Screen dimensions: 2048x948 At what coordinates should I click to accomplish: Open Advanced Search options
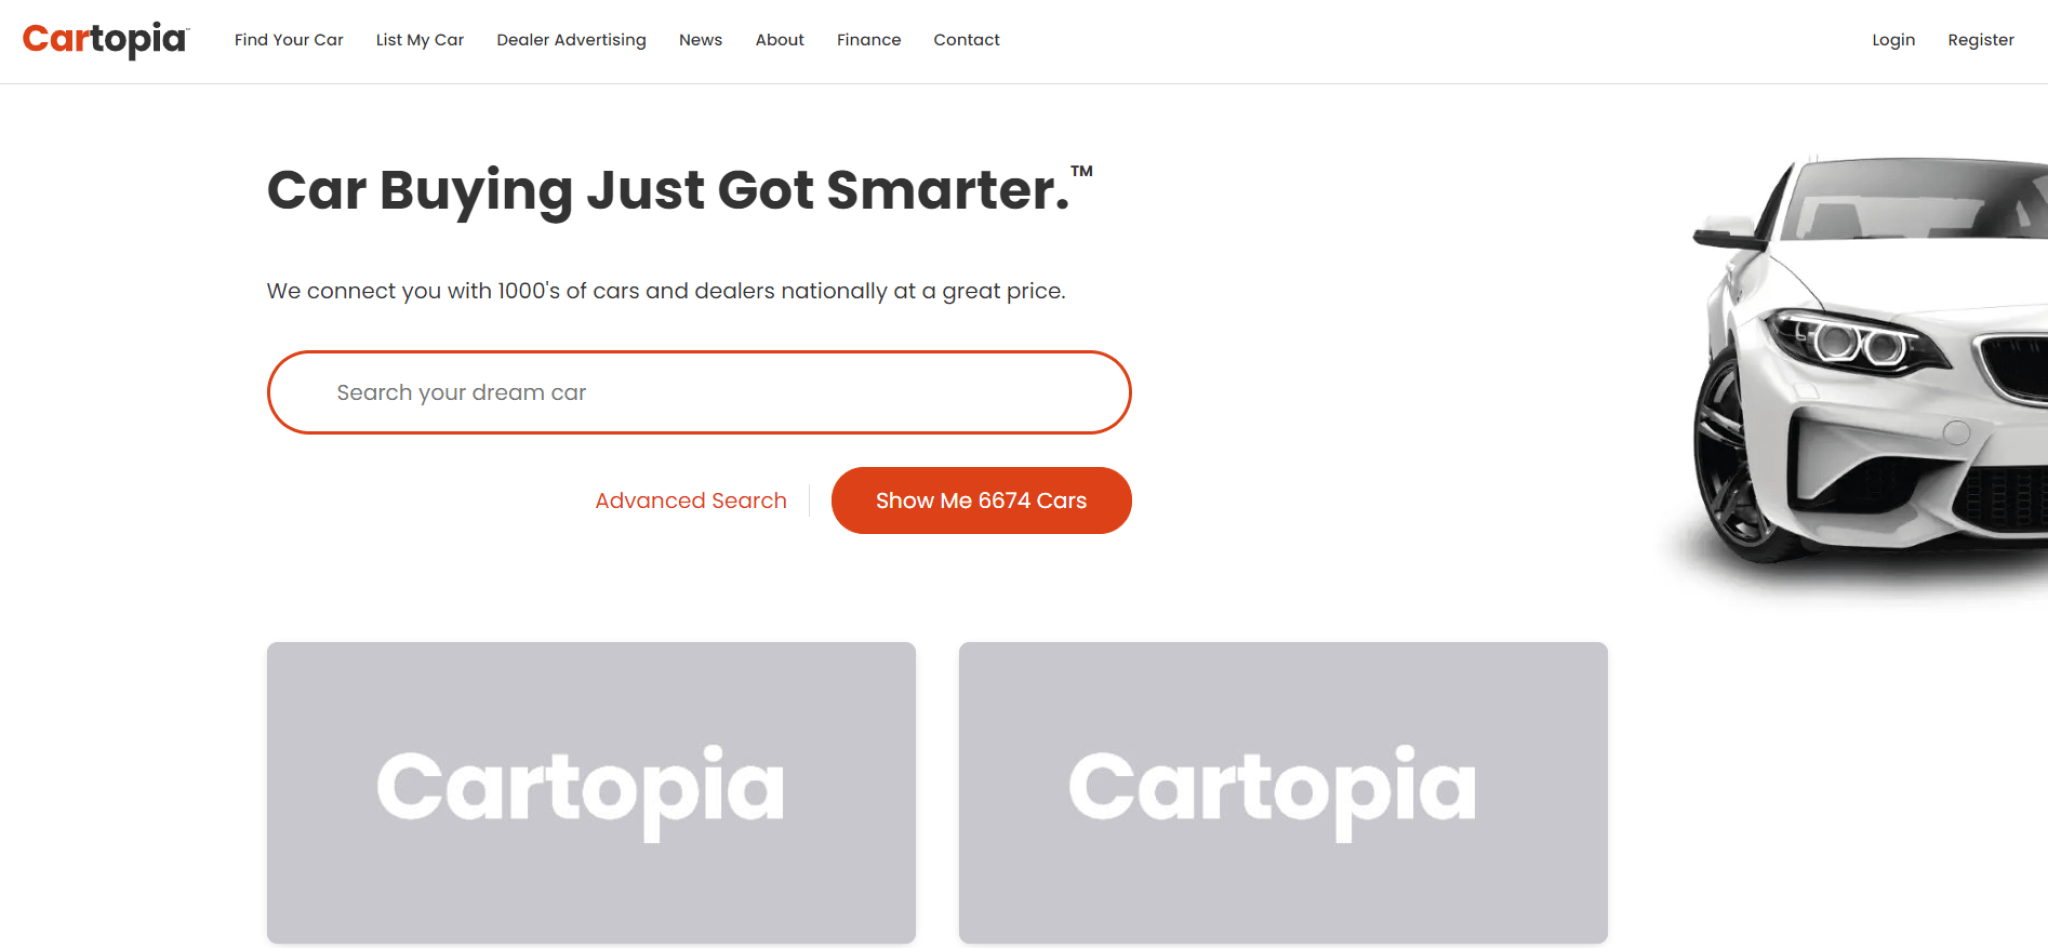tap(691, 500)
